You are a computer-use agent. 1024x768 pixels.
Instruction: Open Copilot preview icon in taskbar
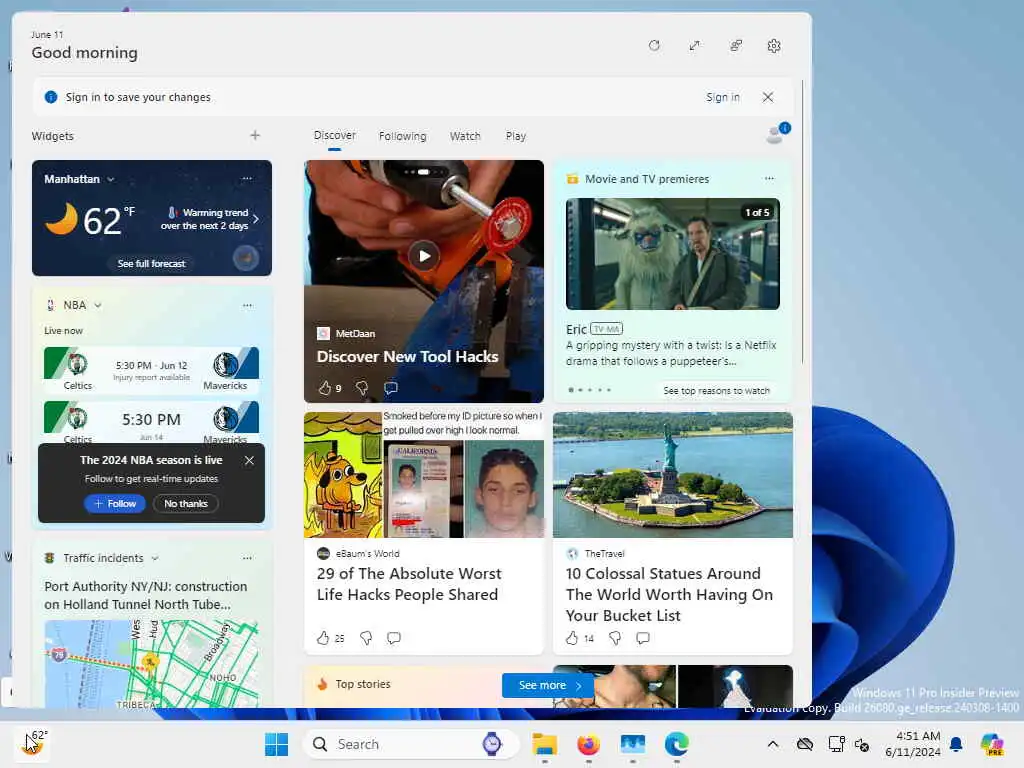coord(992,744)
